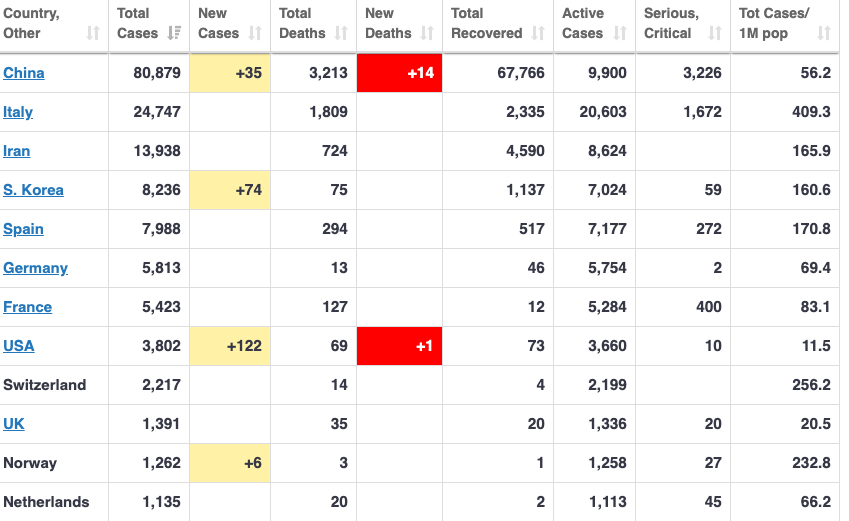Sort by Total Recovered arrow icon
The width and height of the screenshot is (849, 521).
(538, 34)
